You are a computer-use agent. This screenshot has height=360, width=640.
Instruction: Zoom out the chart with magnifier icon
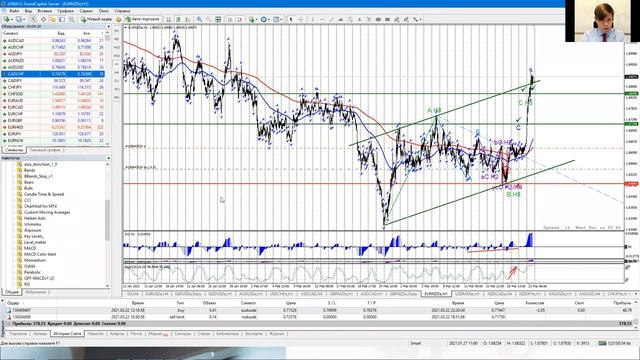(x=208, y=19)
